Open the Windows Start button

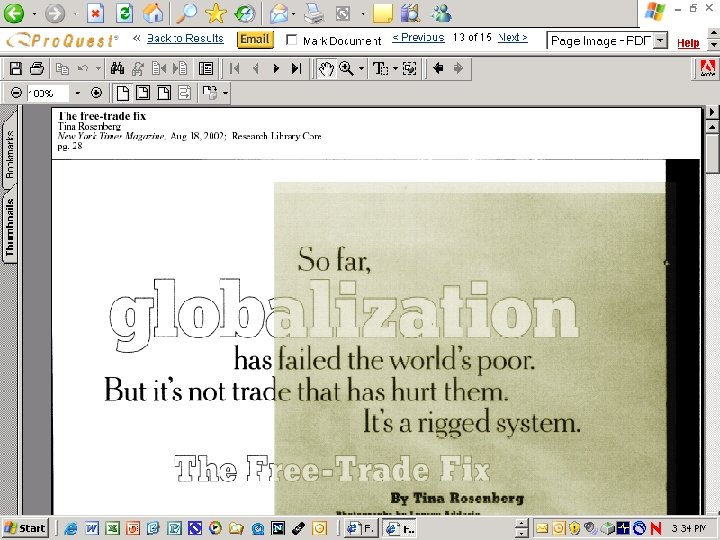(25, 529)
